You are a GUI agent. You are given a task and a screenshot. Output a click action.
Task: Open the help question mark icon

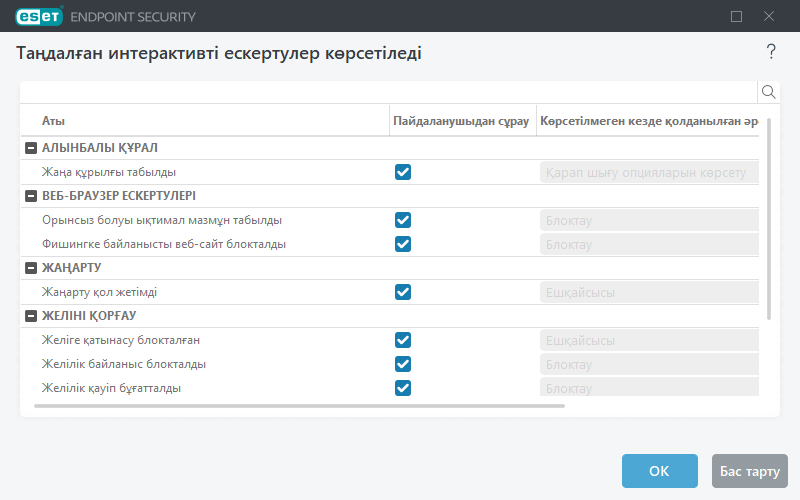coord(771,52)
